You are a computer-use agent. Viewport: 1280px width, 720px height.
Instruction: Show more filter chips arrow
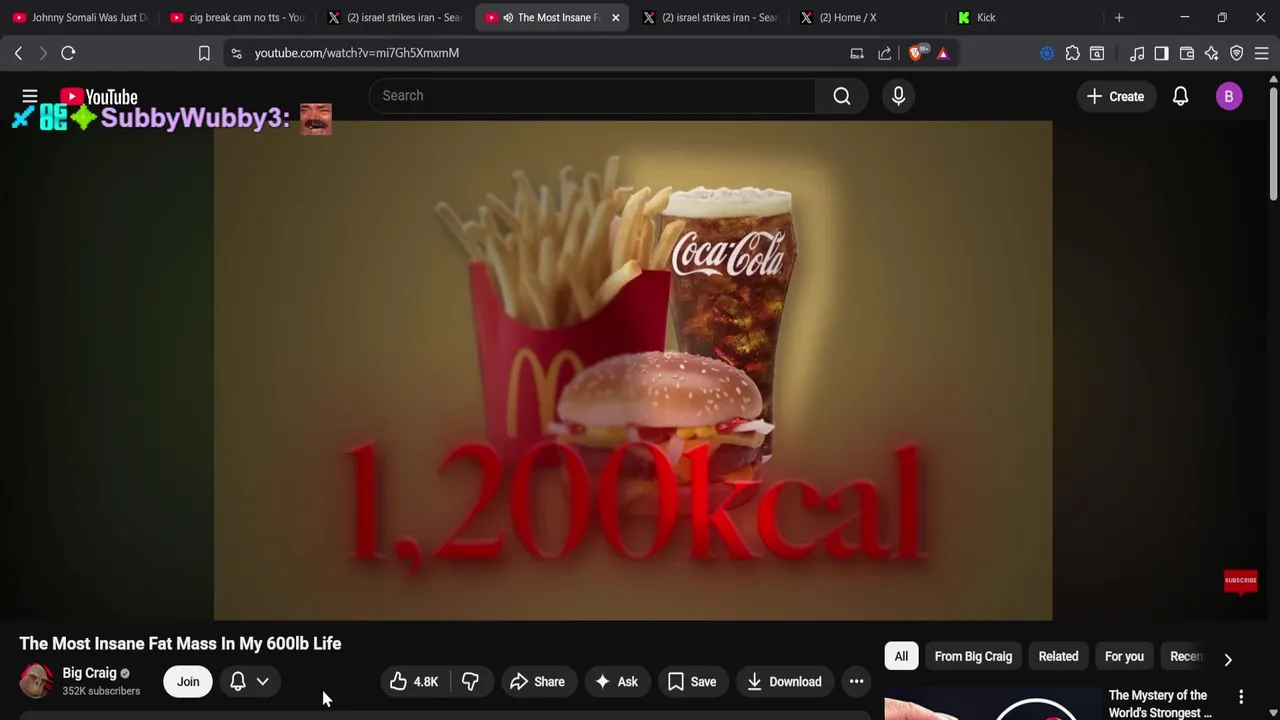pyautogui.click(x=1228, y=659)
